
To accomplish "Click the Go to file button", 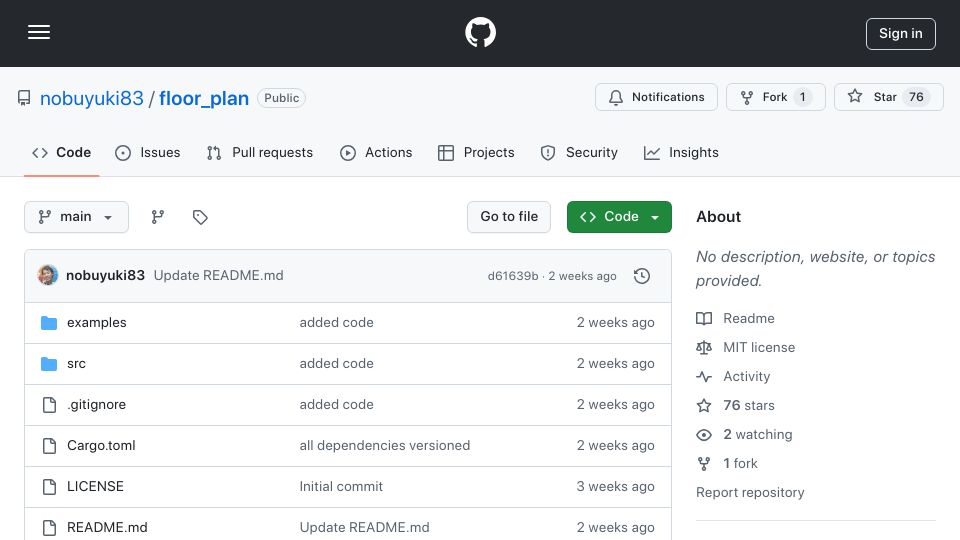I will click(x=509, y=217).
